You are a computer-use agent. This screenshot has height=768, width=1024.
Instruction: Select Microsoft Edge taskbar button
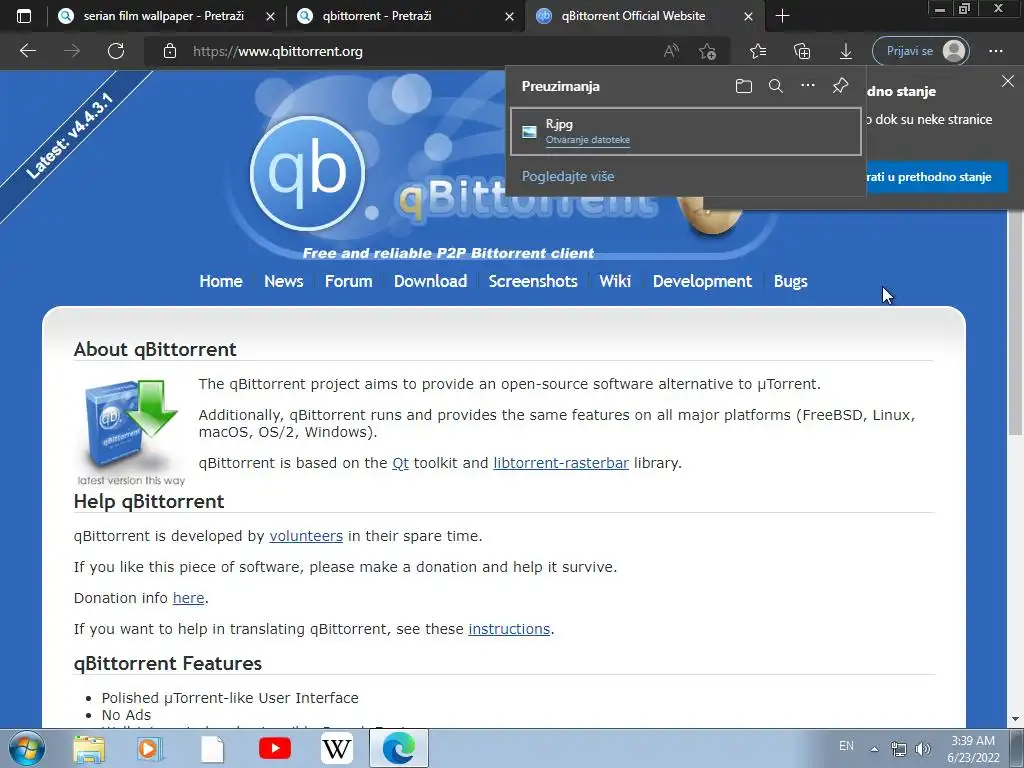(x=399, y=748)
